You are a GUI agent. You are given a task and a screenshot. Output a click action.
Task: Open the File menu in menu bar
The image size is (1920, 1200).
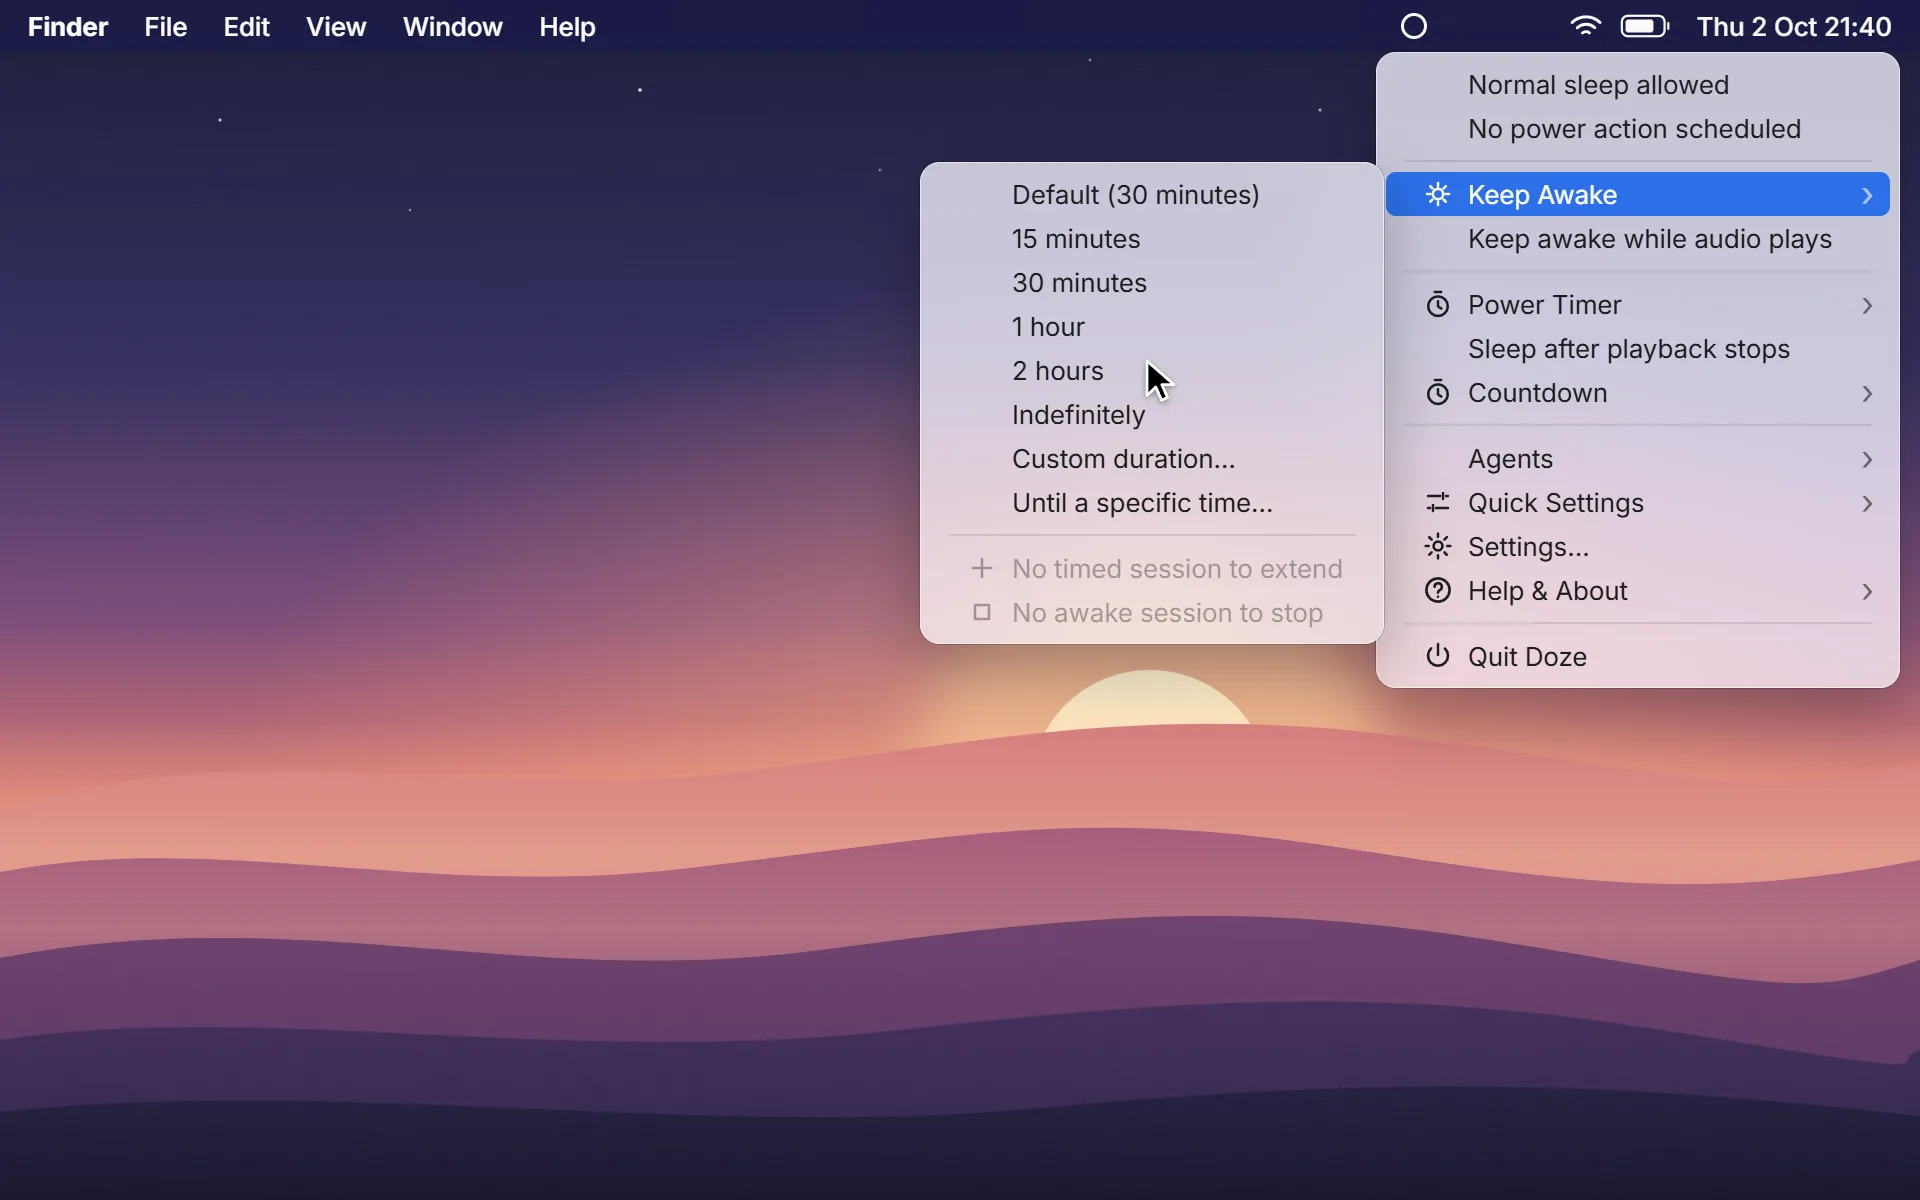[165, 27]
